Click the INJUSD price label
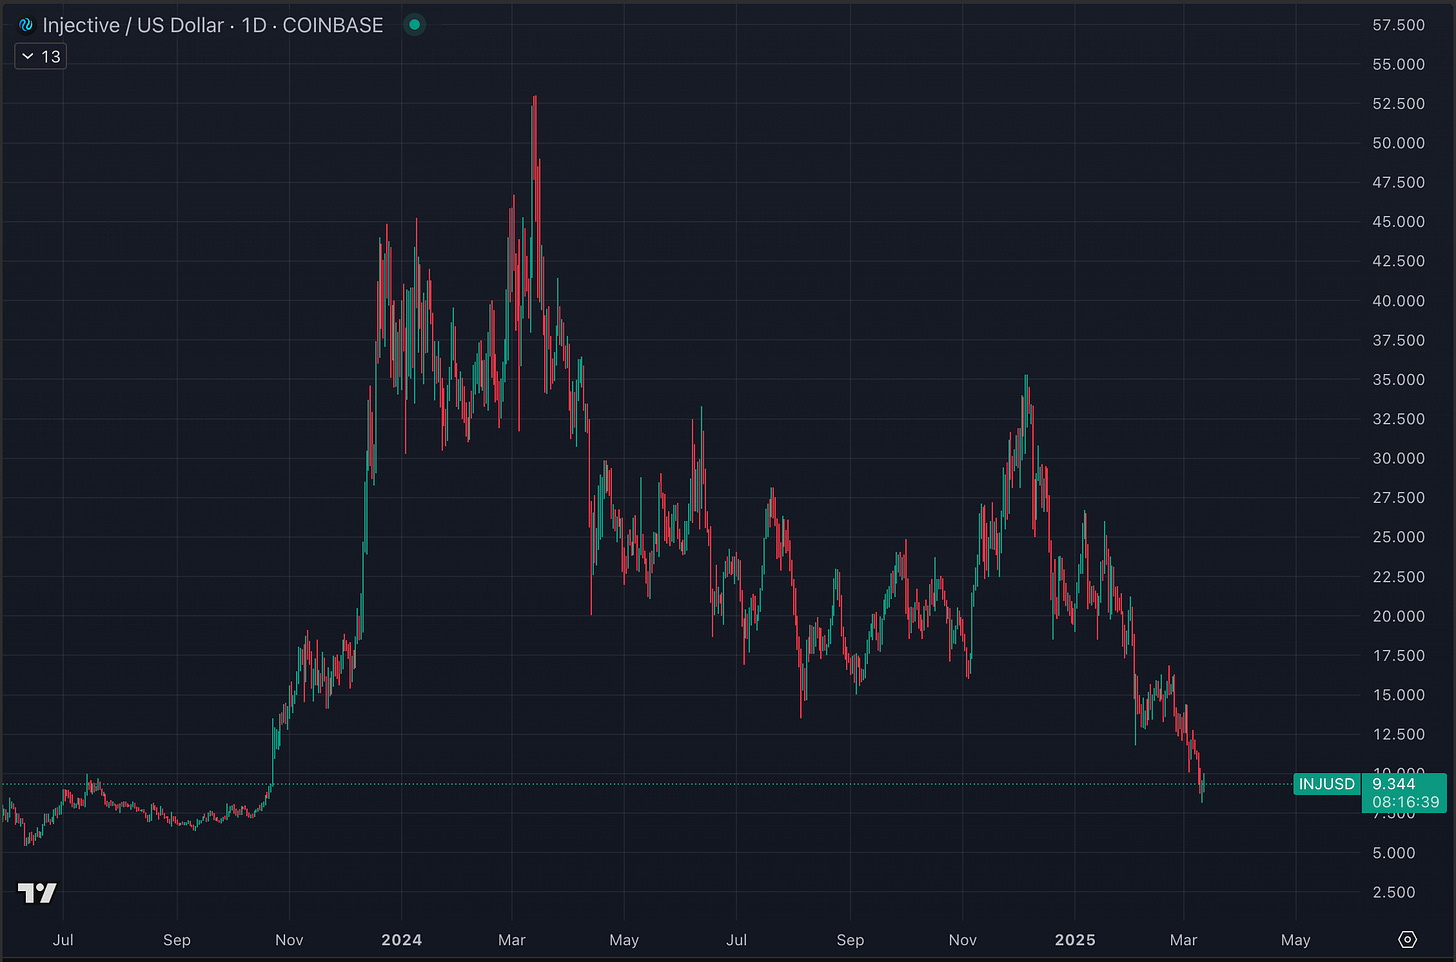The image size is (1456, 962). tap(1327, 784)
